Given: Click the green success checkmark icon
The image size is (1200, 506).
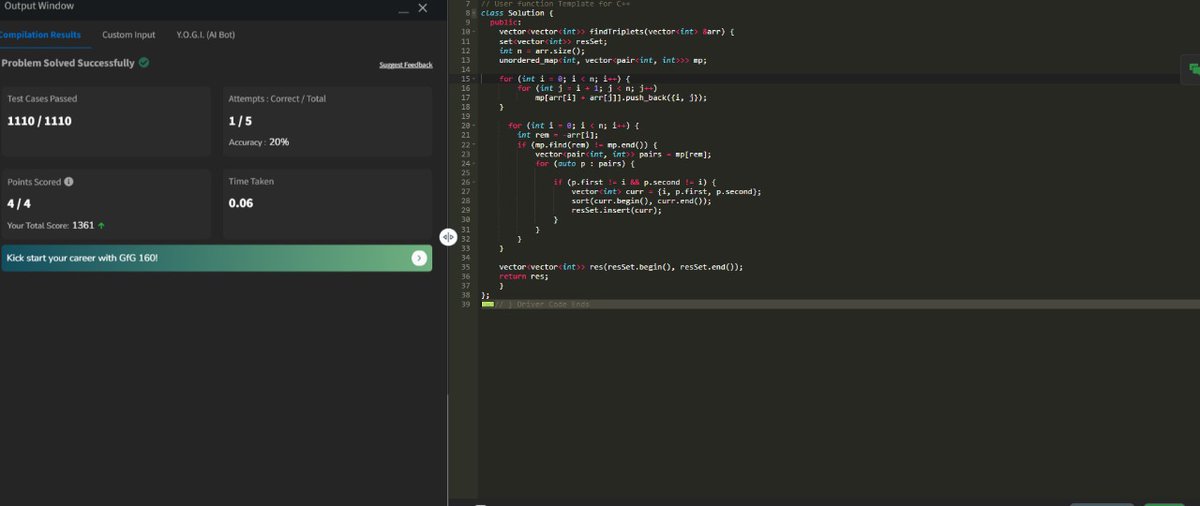Looking at the screenshot, I should click(x=144, y=63).
